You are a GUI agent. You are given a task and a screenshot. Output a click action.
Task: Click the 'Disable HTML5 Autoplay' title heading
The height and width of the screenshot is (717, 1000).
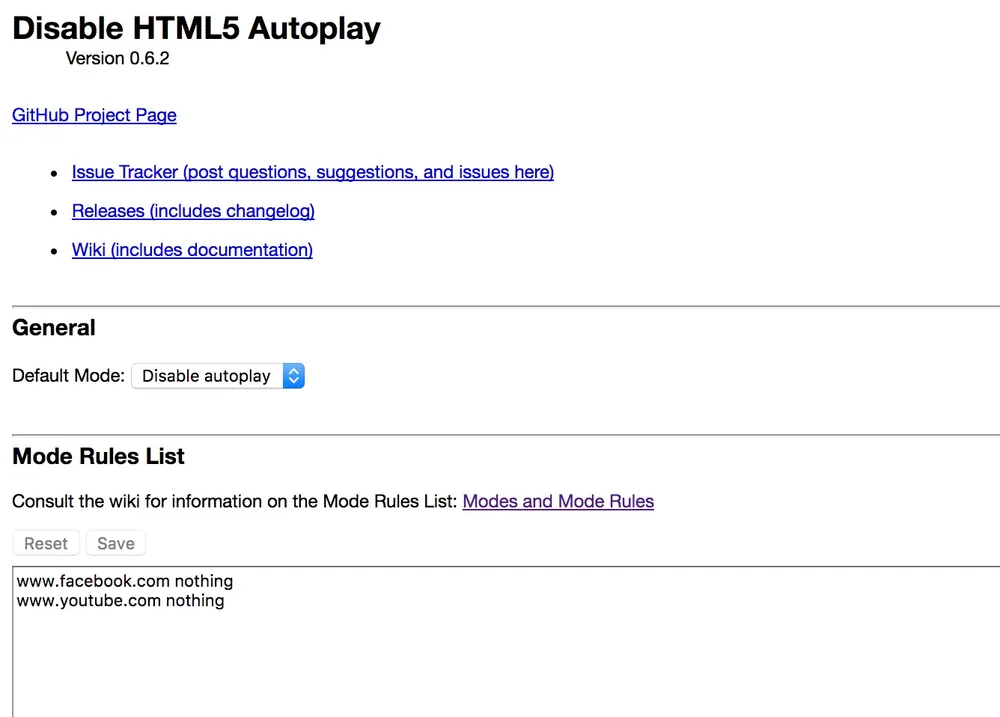pyautogui.click(x=196, y=28)
